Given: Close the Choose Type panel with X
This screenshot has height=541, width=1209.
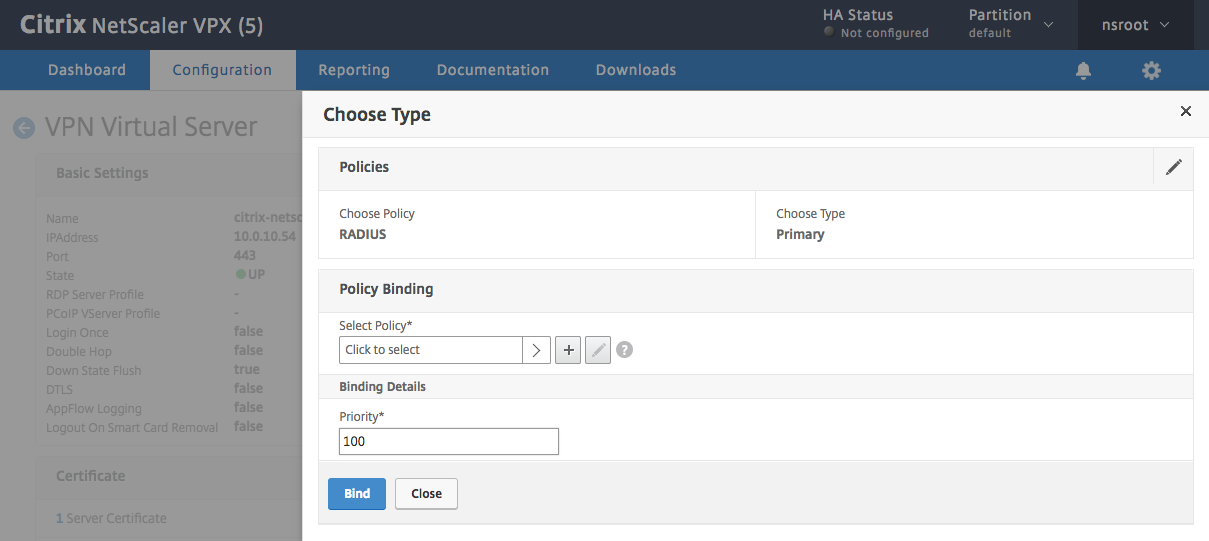Looking at the screenshot, I should [x=1186, y=111].
